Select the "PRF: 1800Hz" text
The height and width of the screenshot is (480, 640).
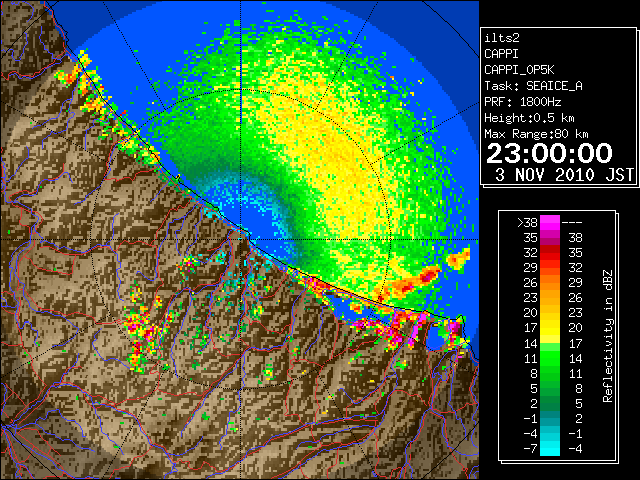pos(522,102)
